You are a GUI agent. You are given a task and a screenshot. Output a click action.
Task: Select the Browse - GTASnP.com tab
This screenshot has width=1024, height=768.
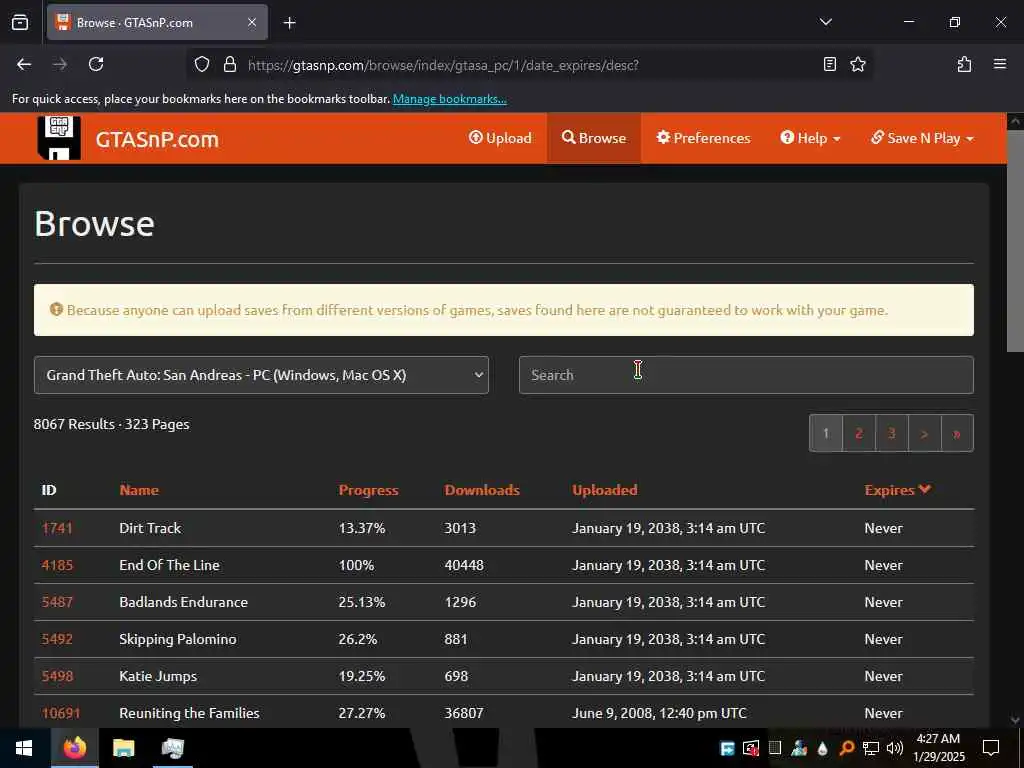coord(157,22)
